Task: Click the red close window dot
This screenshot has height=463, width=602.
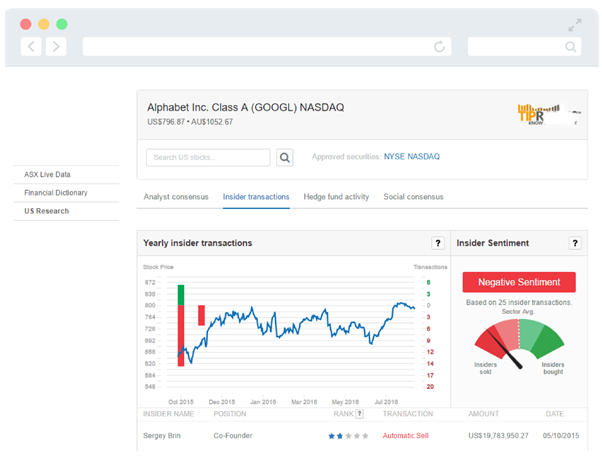Action: point(26,24)
